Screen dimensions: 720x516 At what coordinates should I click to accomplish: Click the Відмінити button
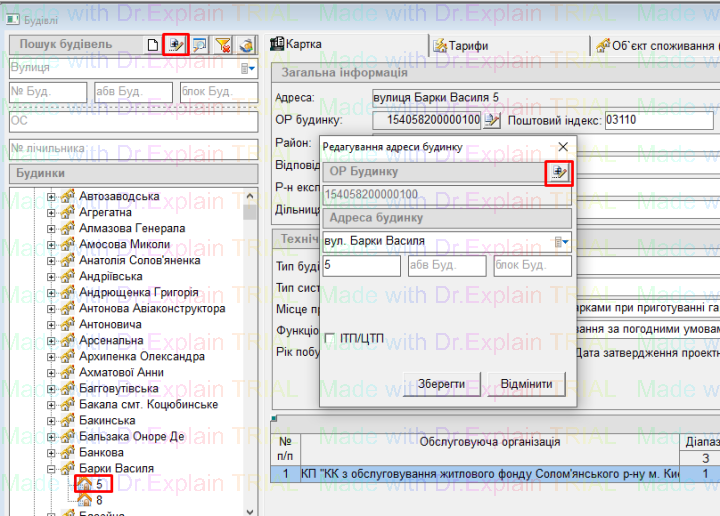pos(519,384)
